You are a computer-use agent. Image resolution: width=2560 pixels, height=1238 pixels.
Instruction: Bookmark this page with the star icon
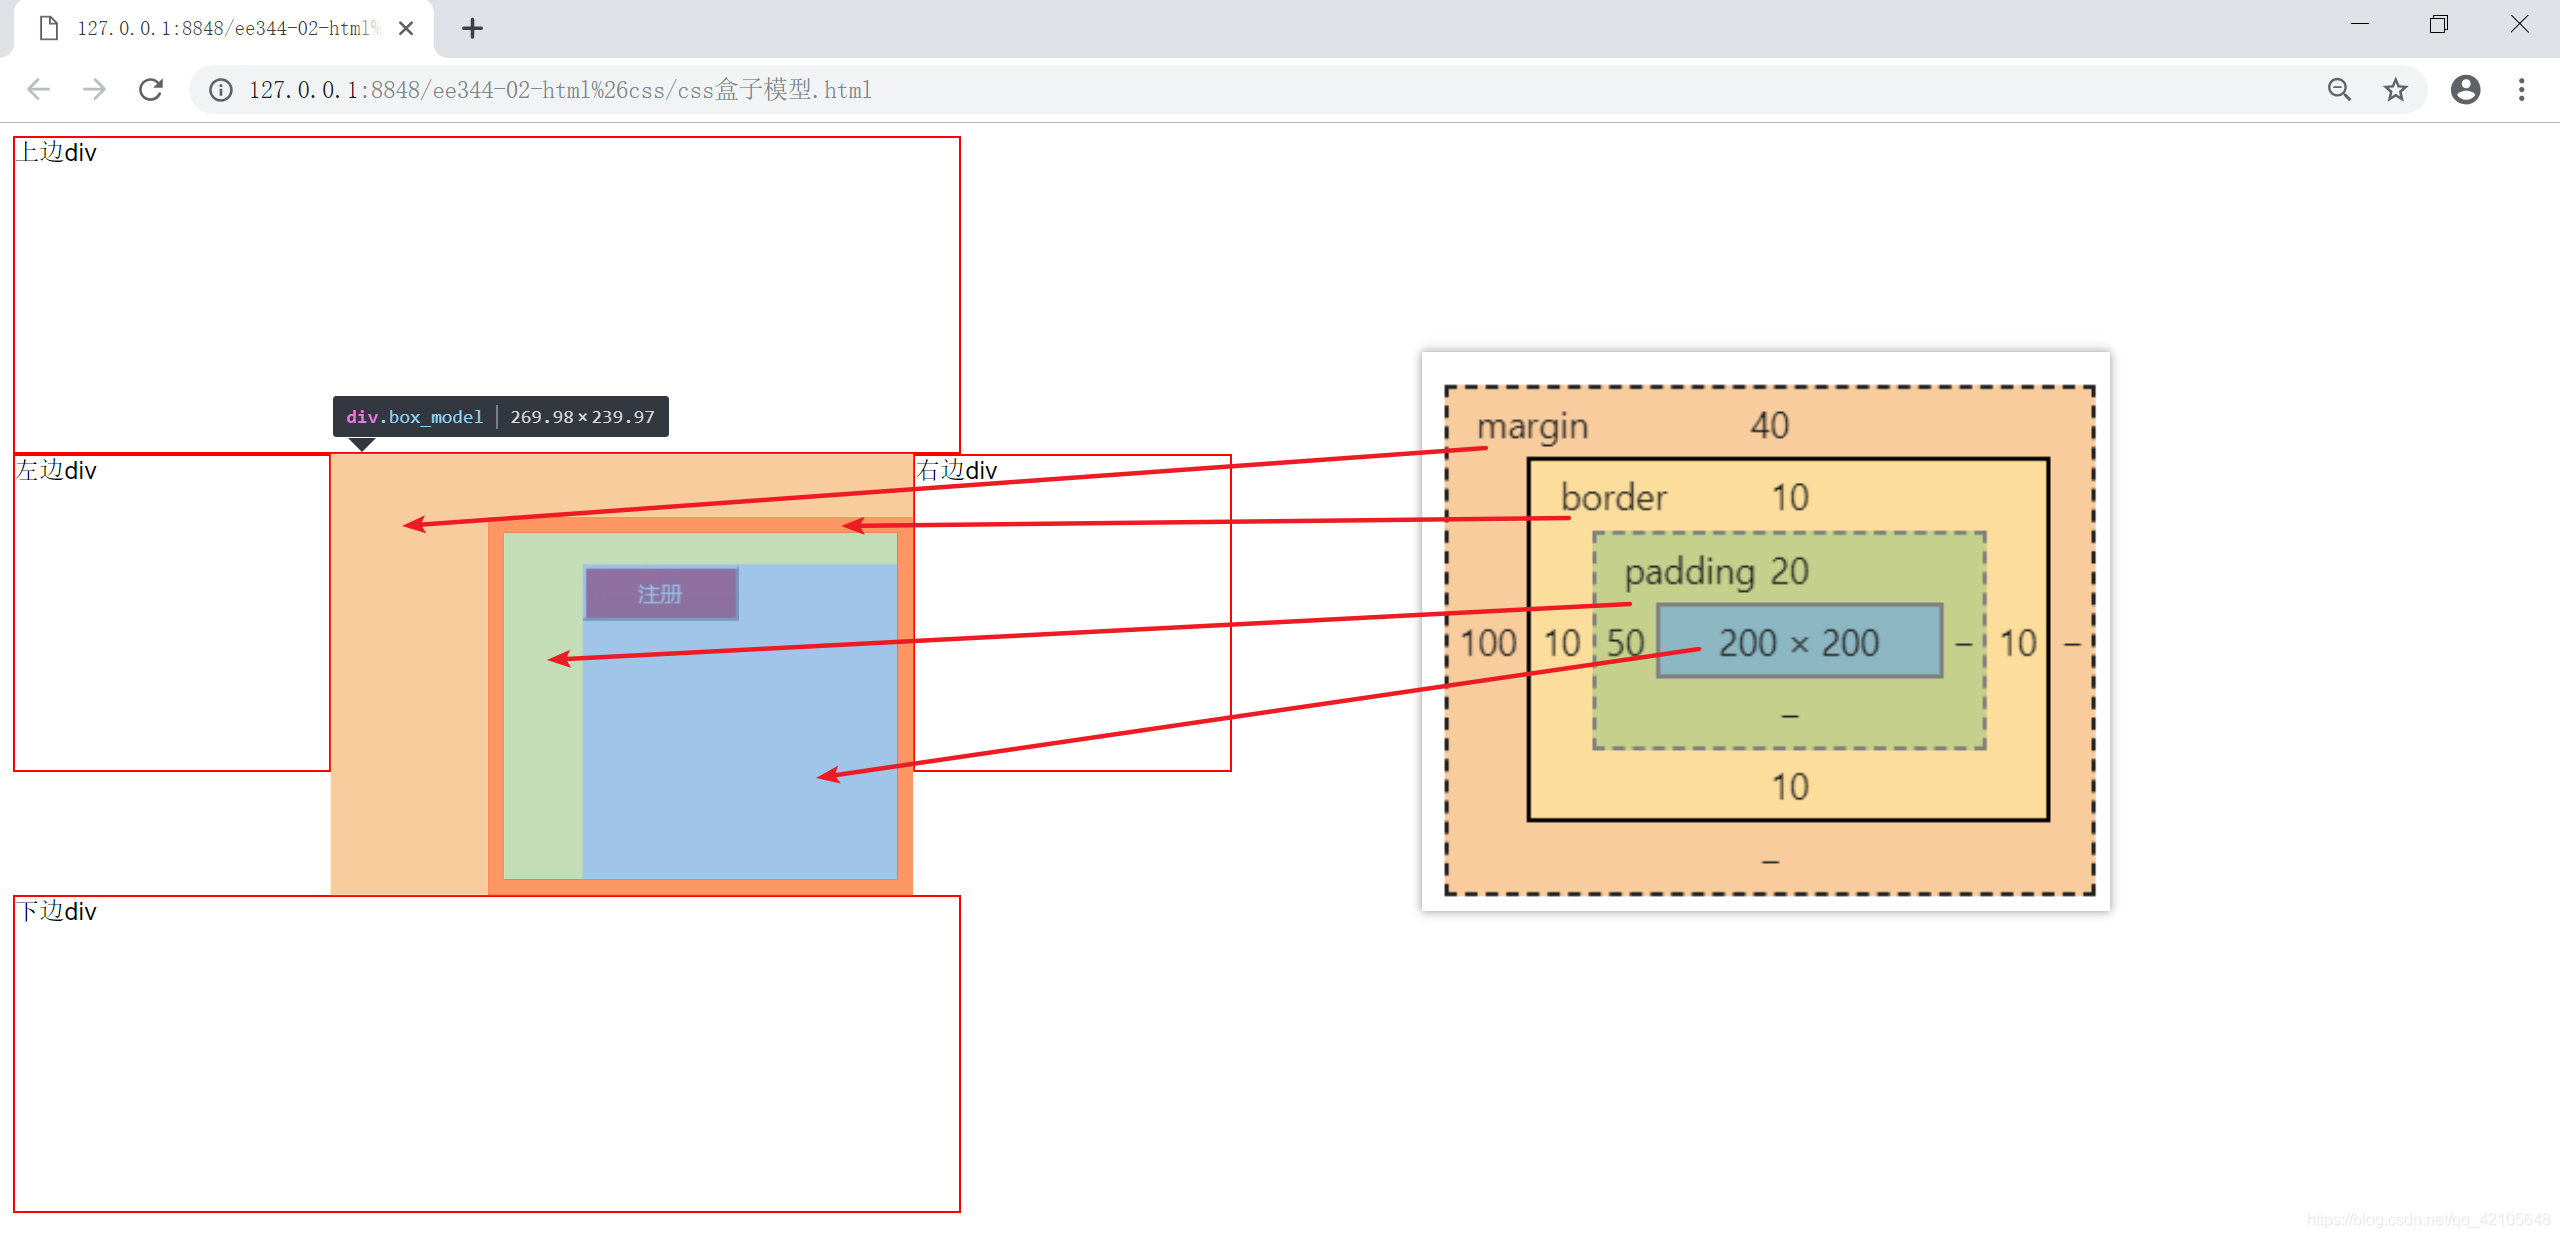click(2396, 90)
